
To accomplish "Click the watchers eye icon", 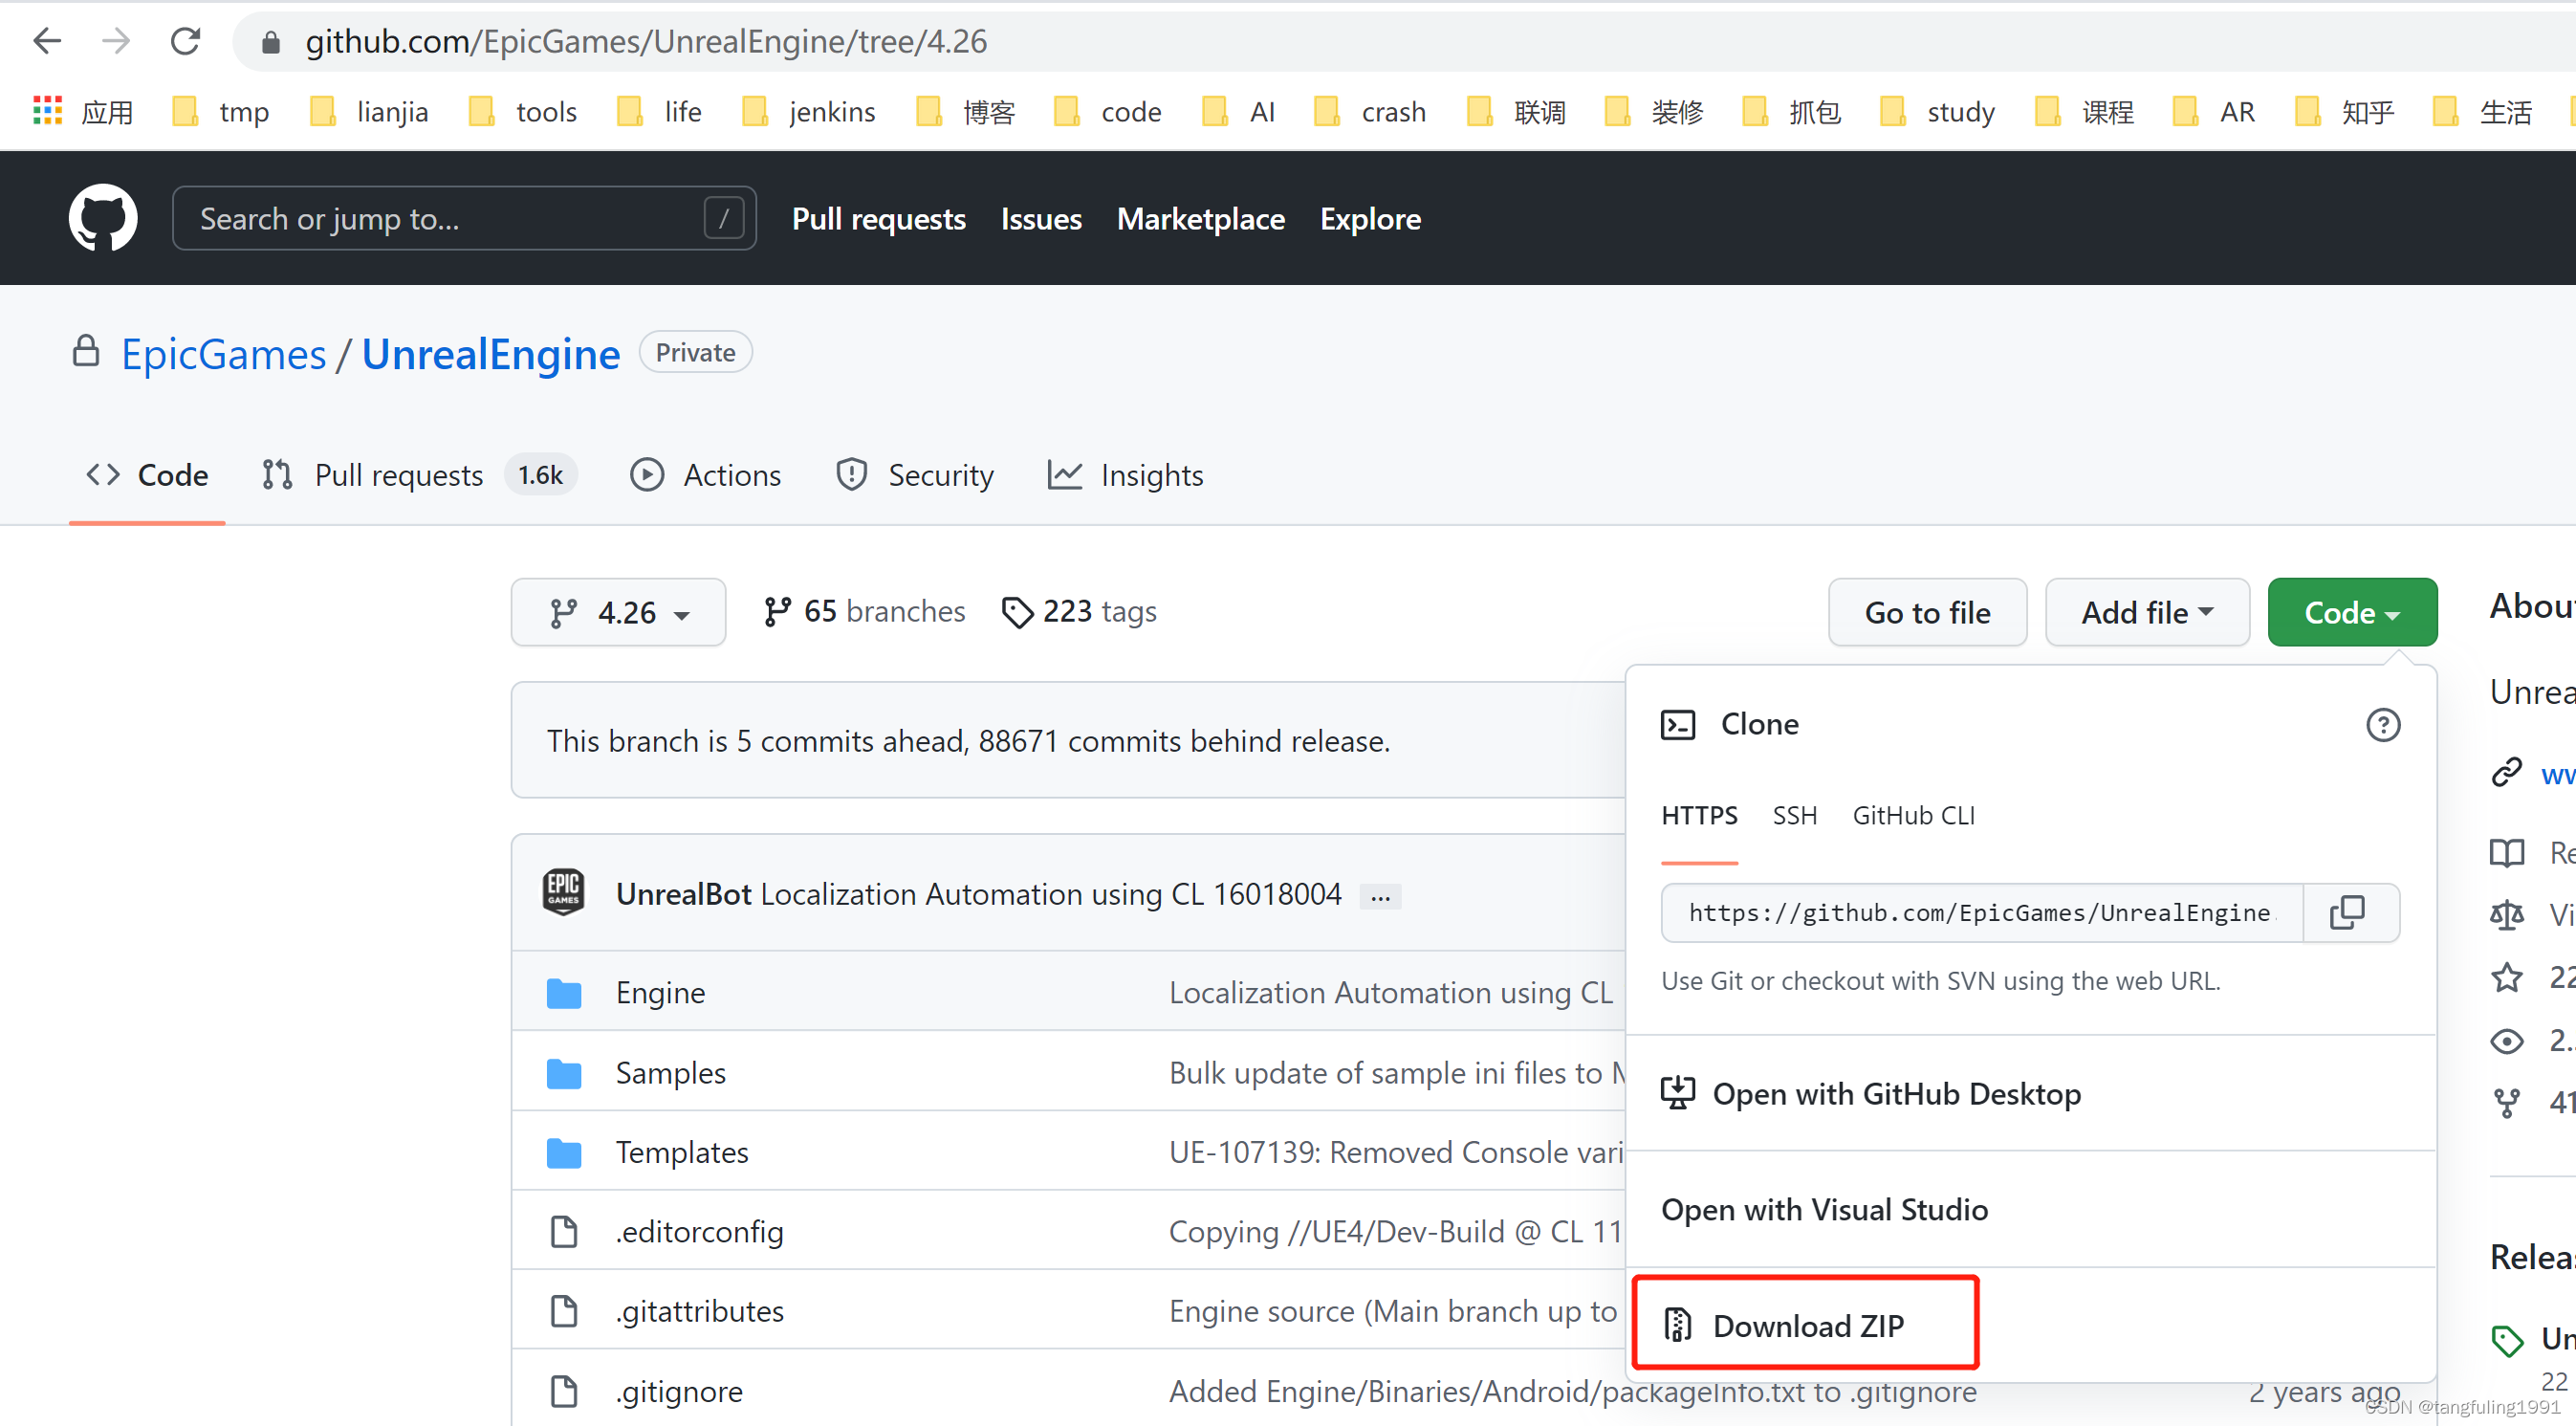I will (2506, 1041).
